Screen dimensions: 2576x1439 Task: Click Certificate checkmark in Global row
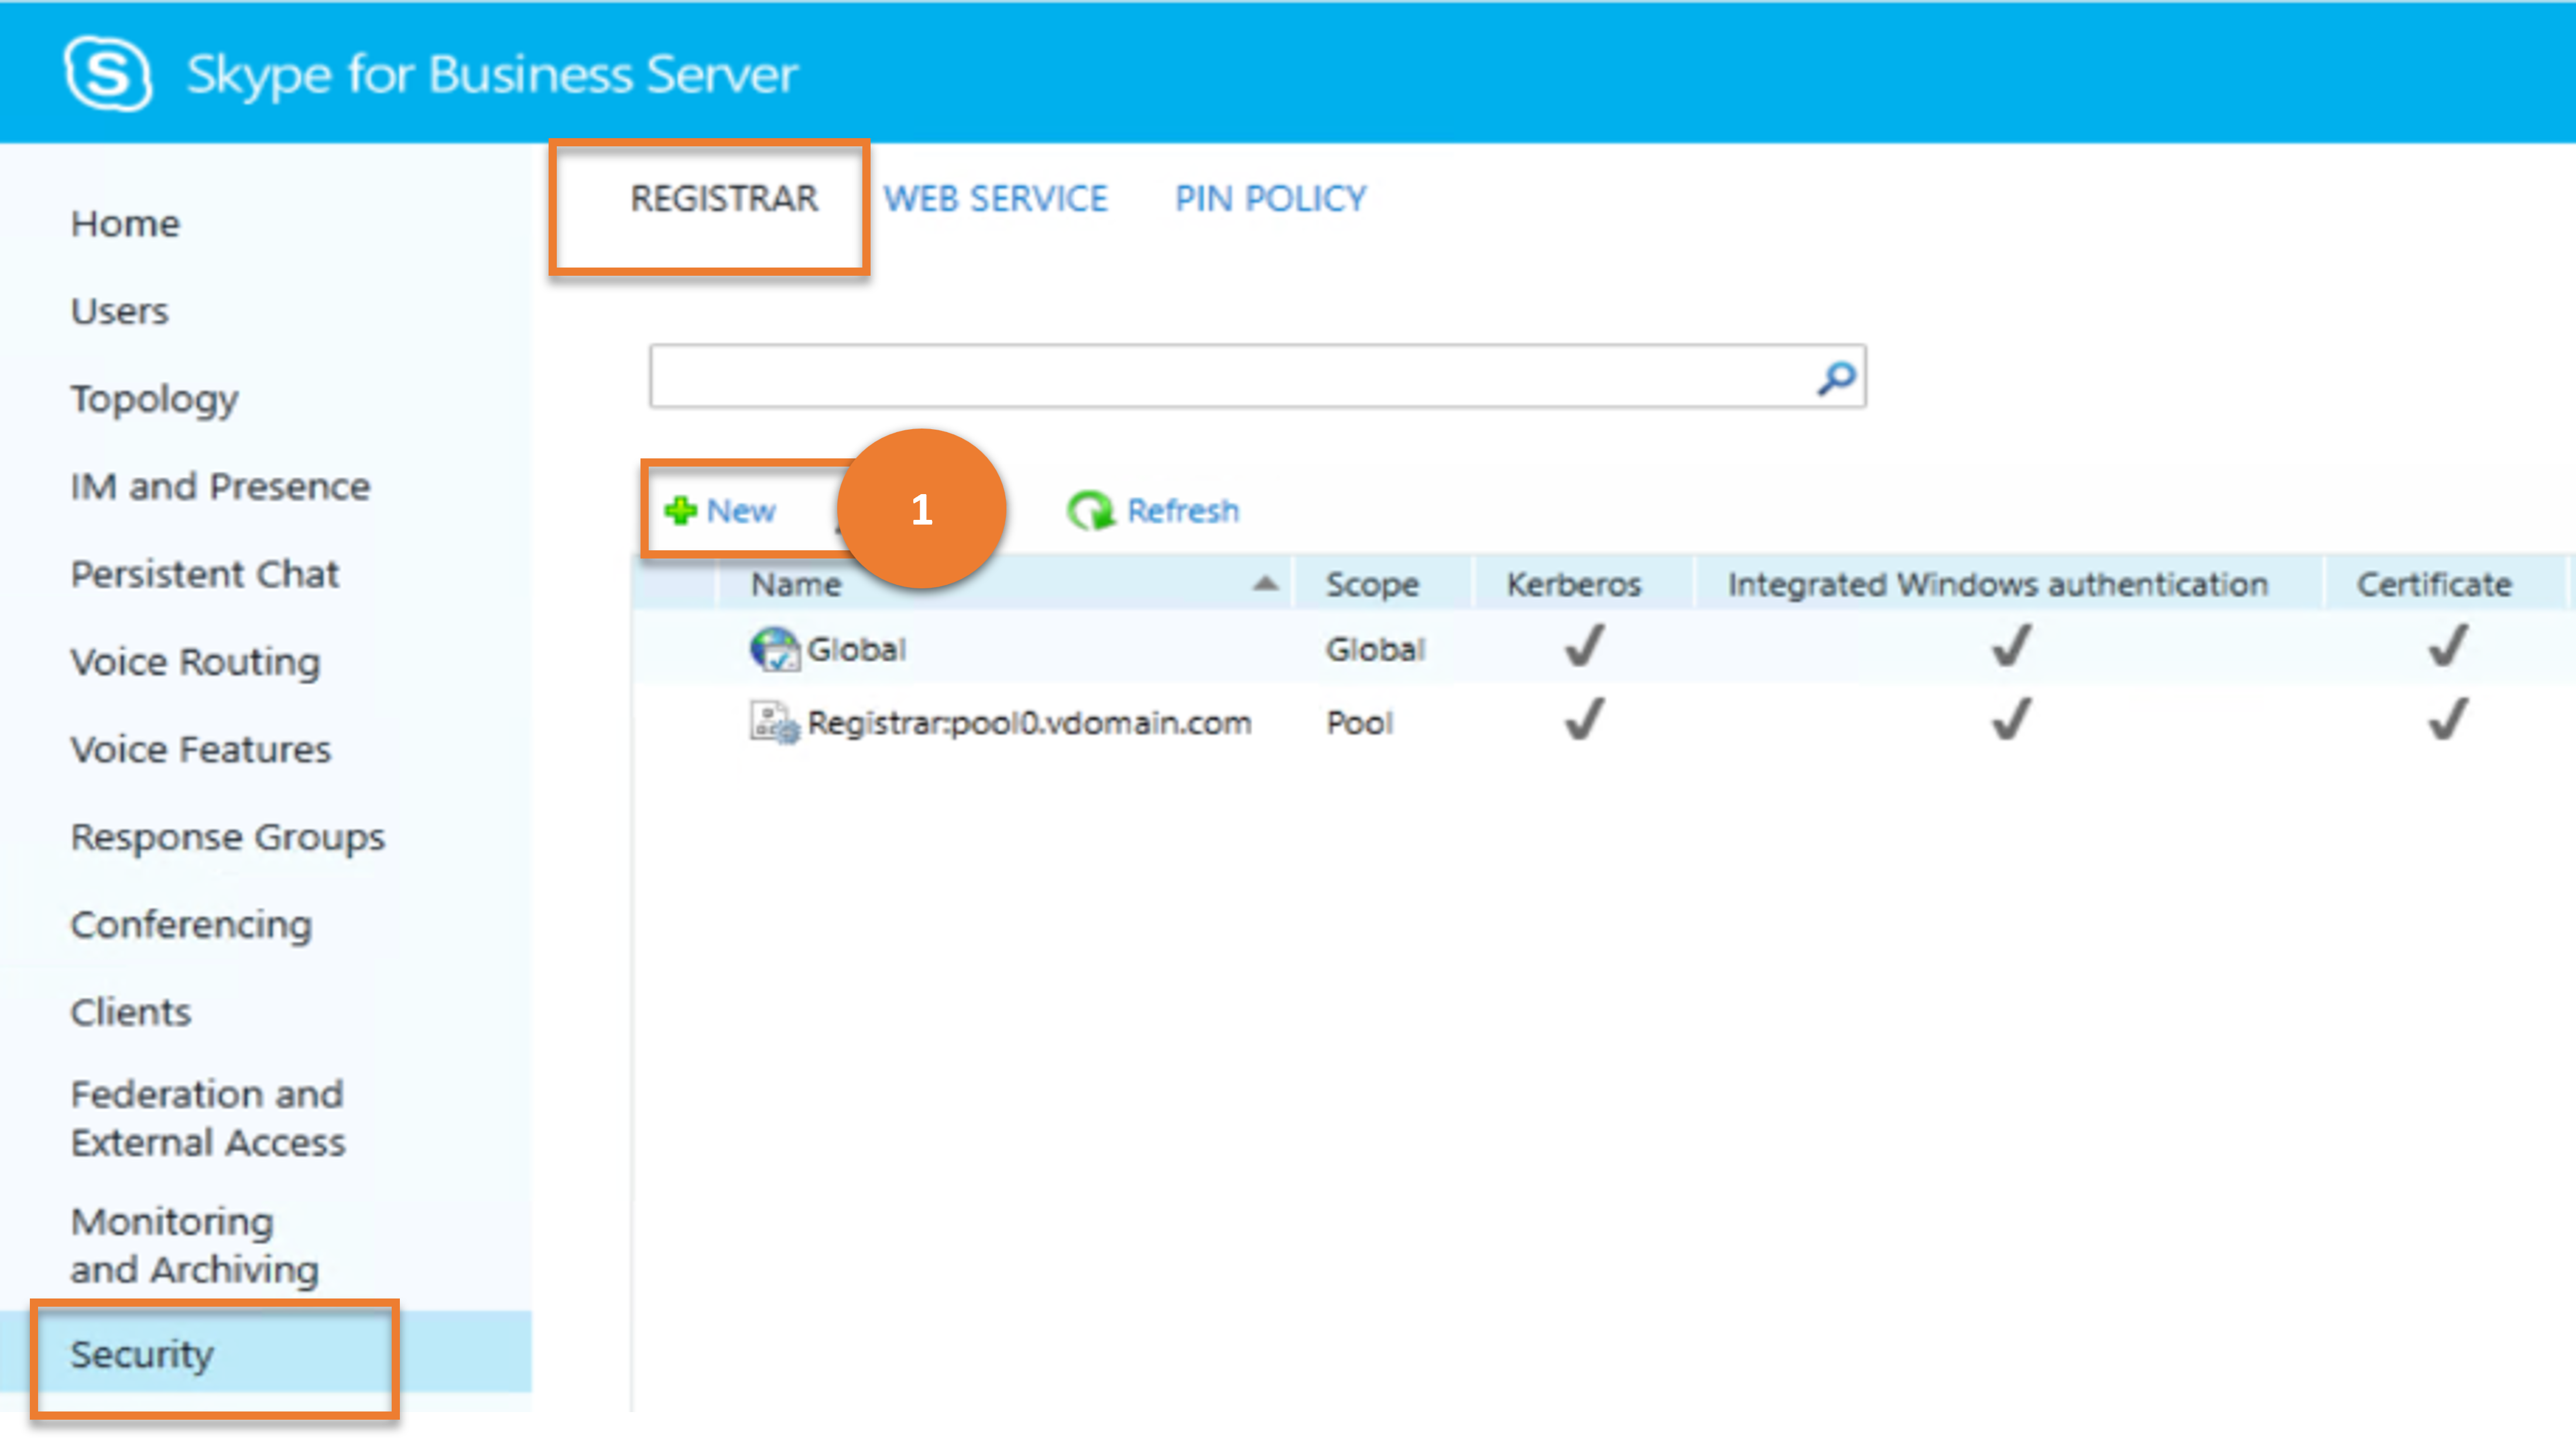point(2448,646)
